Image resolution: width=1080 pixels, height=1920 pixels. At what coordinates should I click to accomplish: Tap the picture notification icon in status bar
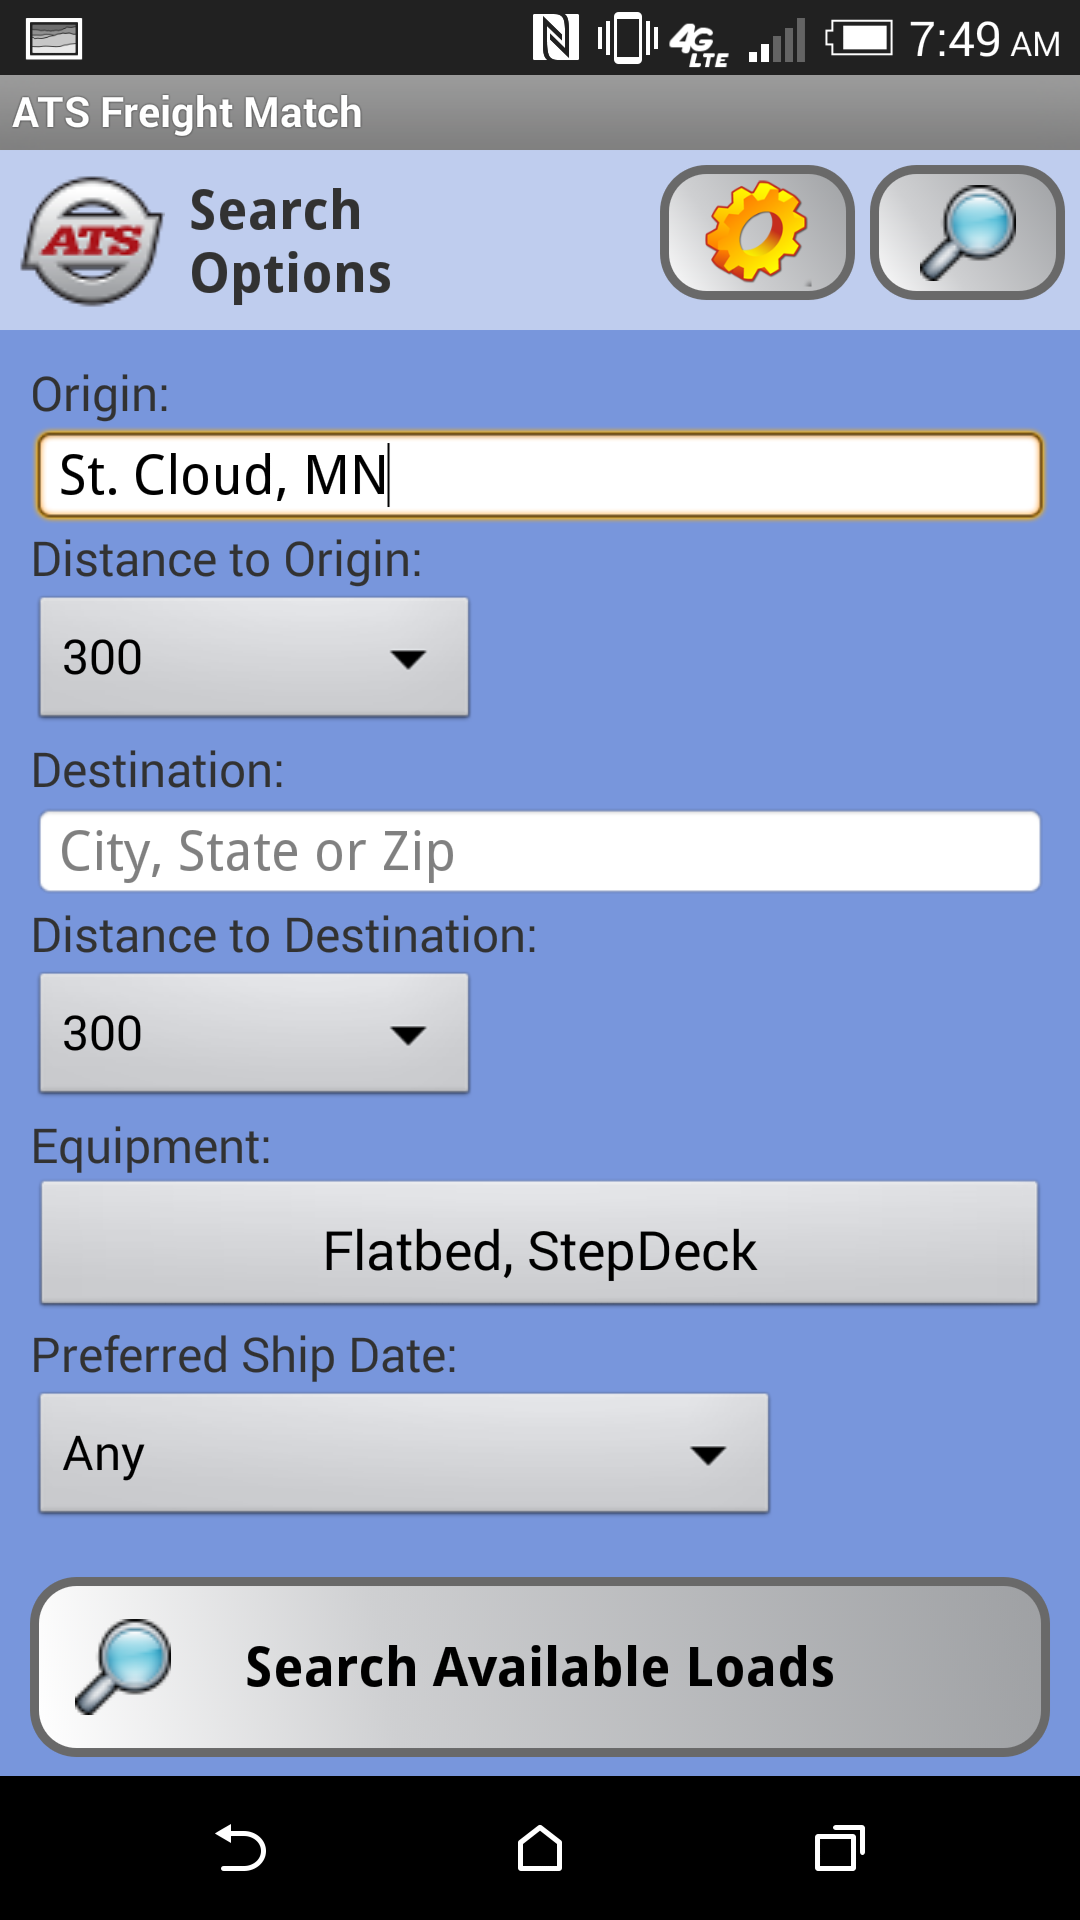click(x=54, y=40)
